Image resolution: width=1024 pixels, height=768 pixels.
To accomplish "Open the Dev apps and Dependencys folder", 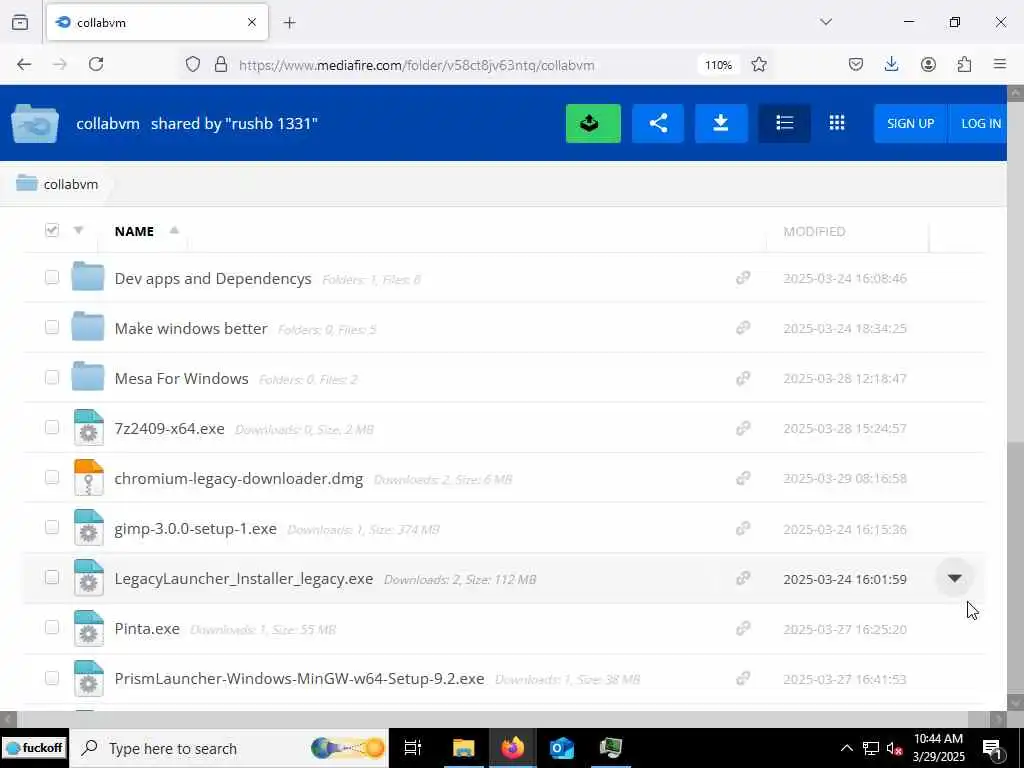I will (213, 279).
